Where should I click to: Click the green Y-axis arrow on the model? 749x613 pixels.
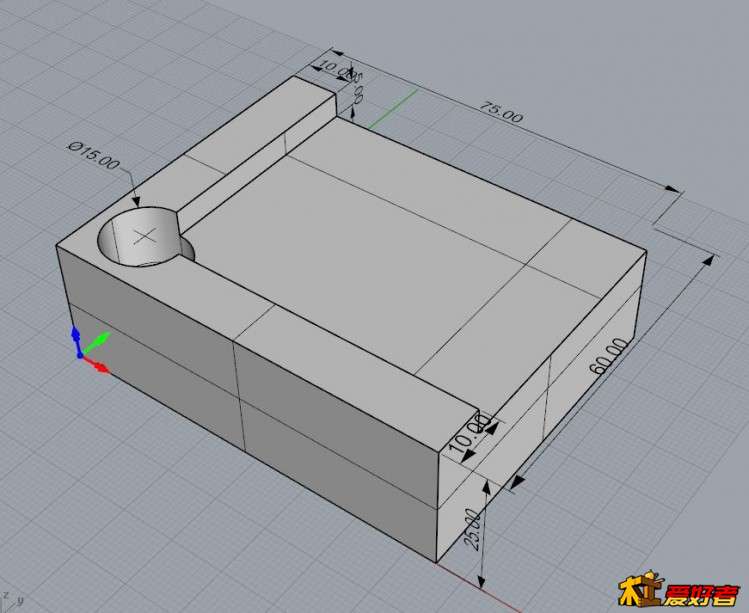96,342
